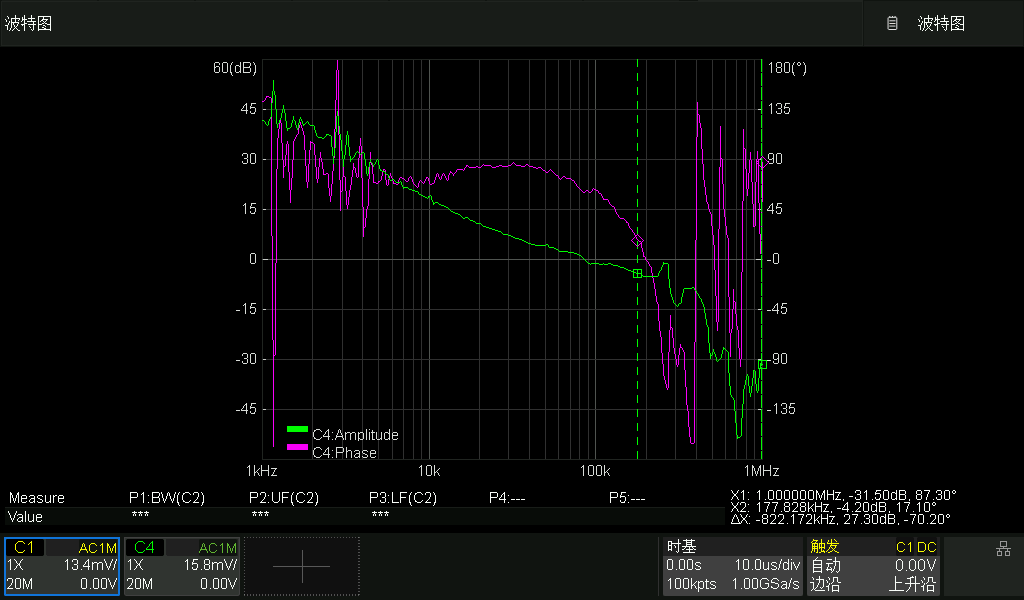Click the list icon beside the top right 波特图
The height and width of the screenshot is (600, 1024).
pos(892,24)
